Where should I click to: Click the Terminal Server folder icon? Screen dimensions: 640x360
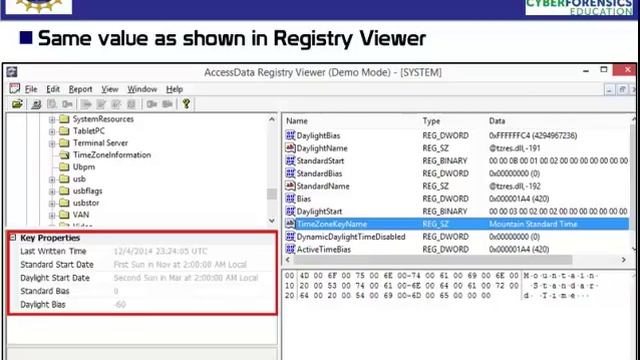click(x=64, y=143)
